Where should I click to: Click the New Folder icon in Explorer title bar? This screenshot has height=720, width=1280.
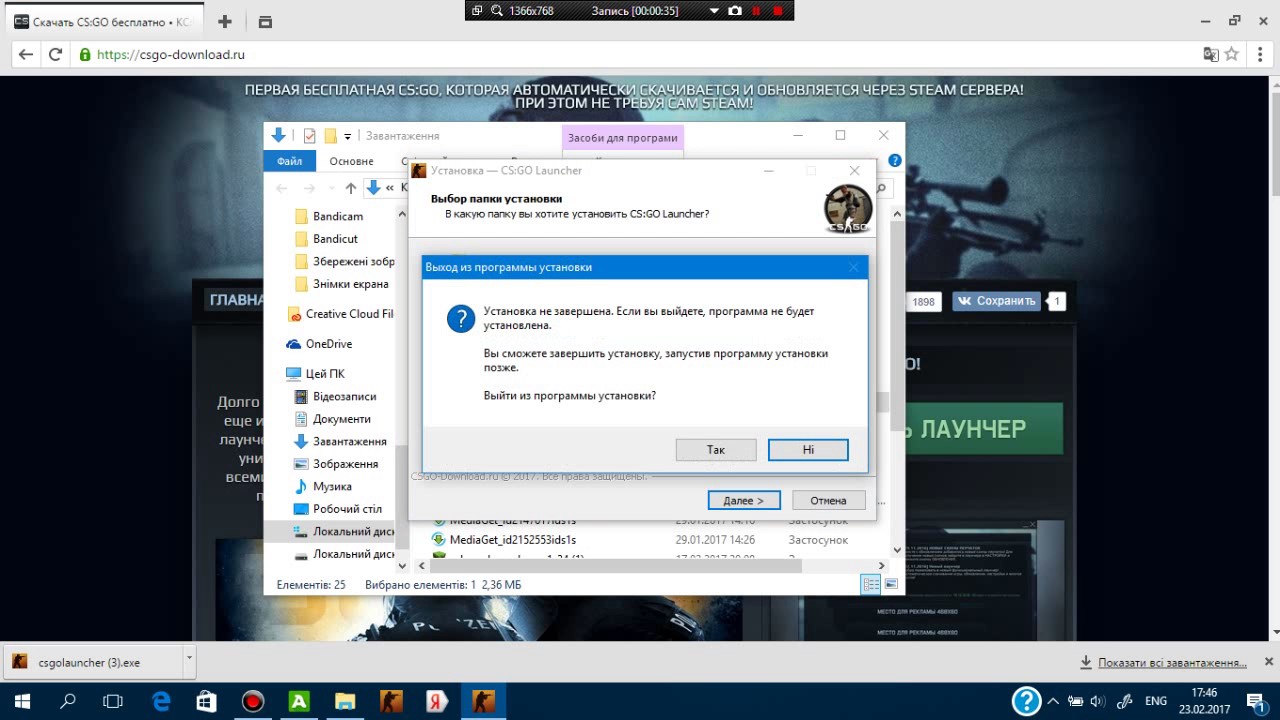pyautogui.click(x=330, y=136)
